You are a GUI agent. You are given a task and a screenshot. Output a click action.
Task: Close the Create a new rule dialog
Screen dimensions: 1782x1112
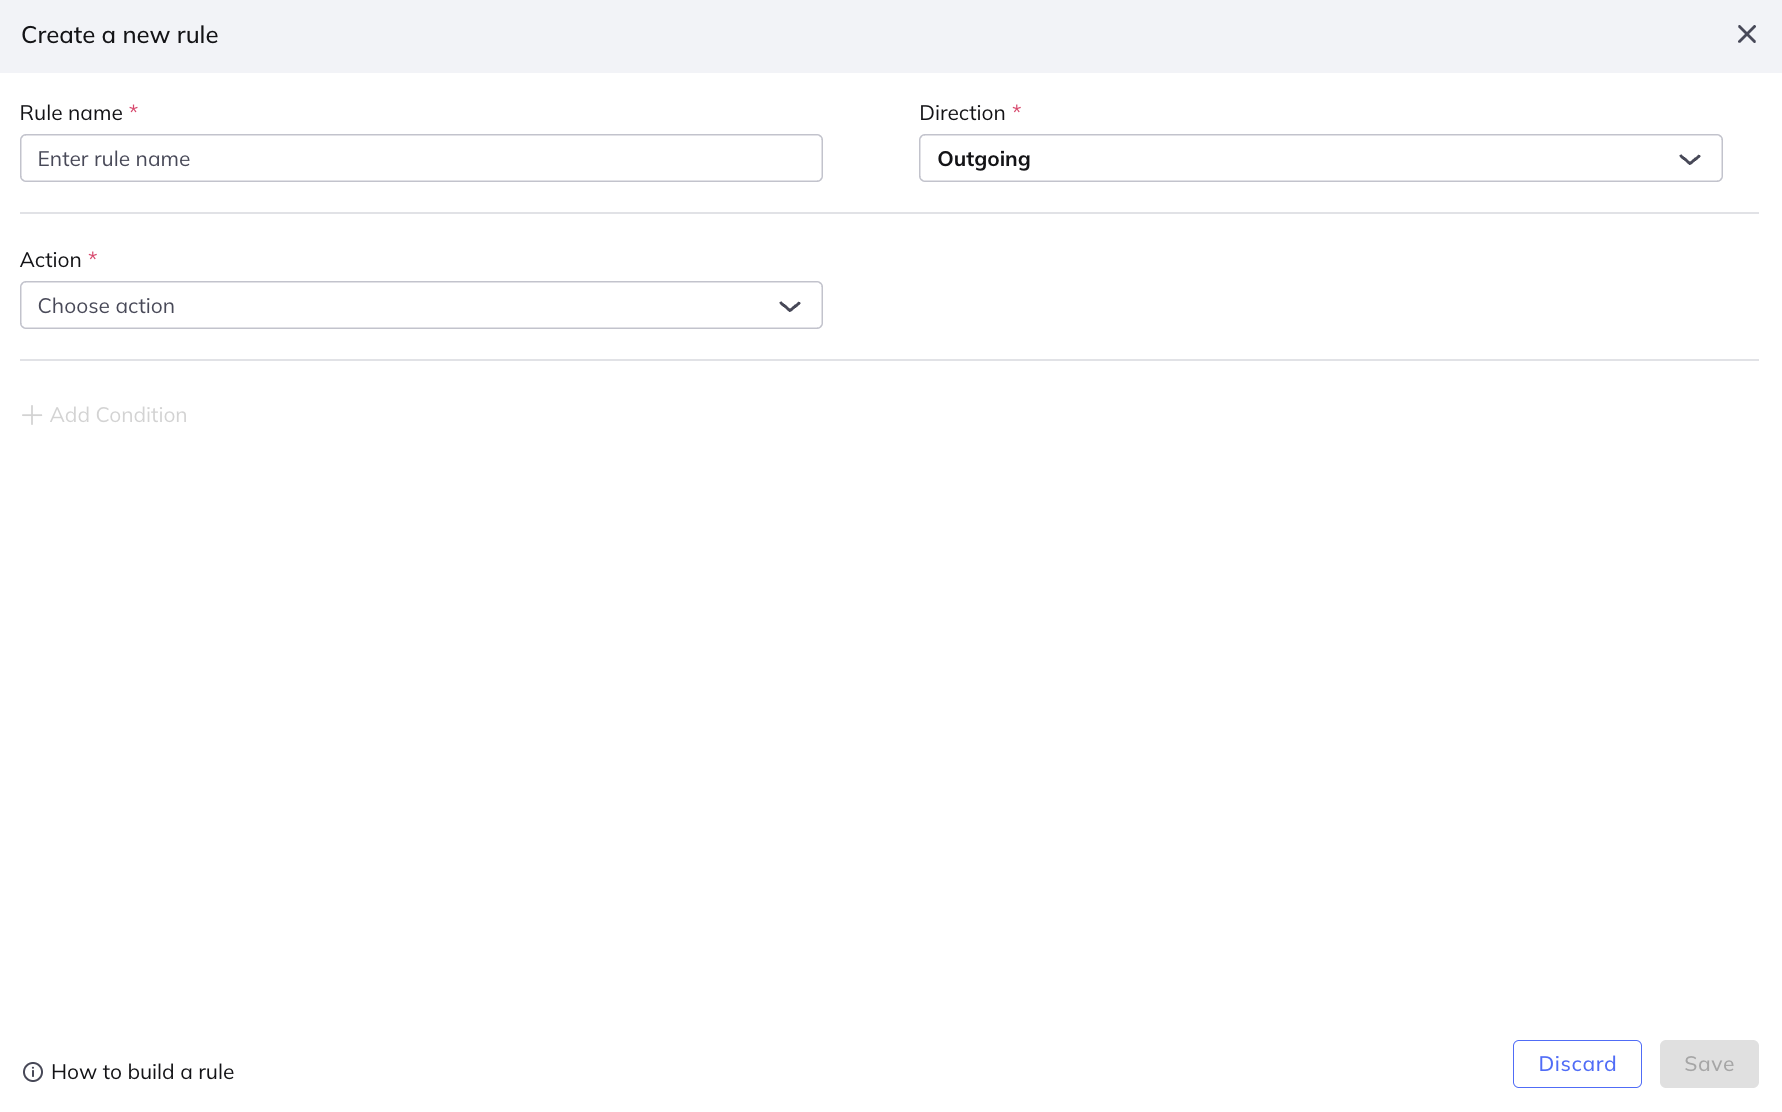coord(1746,35)
